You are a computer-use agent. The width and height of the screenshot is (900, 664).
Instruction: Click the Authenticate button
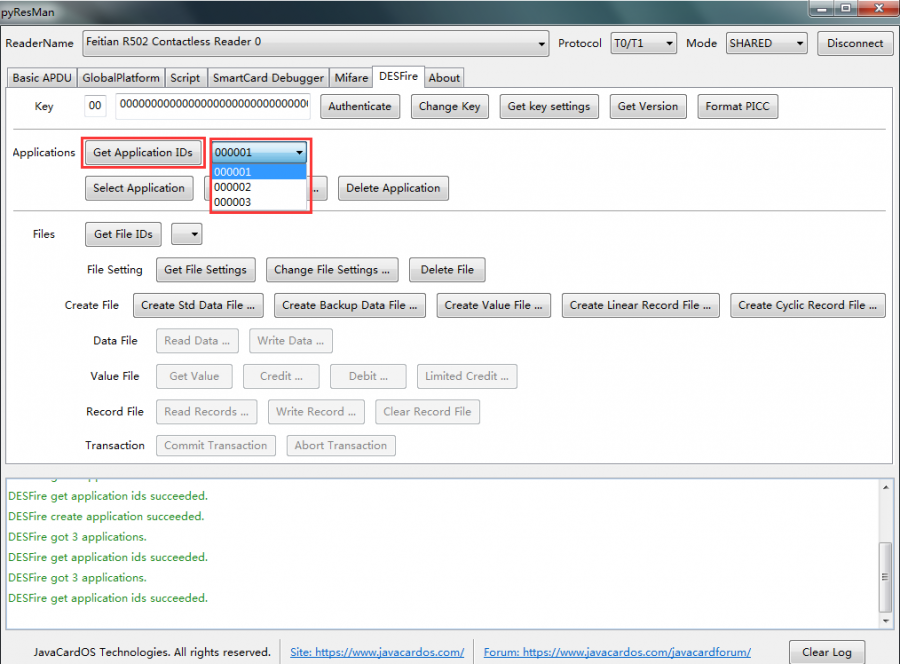tap(359, 107)
